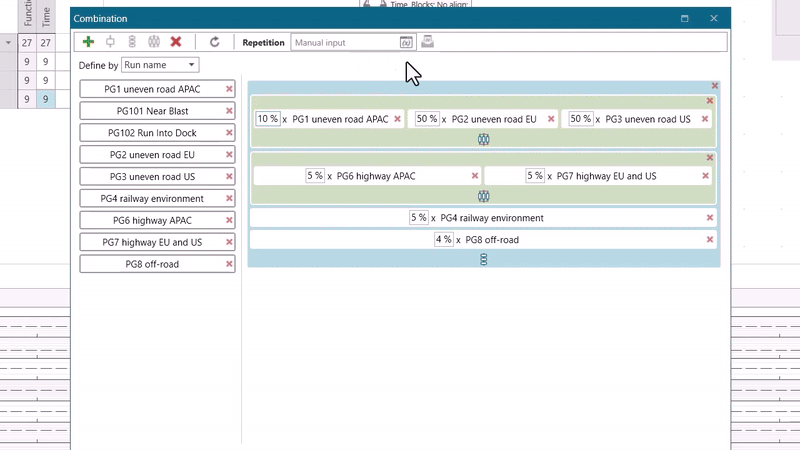The image size is (800, 450).
Task: Remove PG8 off-road from left list
Action: pyautogui.click(x=229, y=264)
